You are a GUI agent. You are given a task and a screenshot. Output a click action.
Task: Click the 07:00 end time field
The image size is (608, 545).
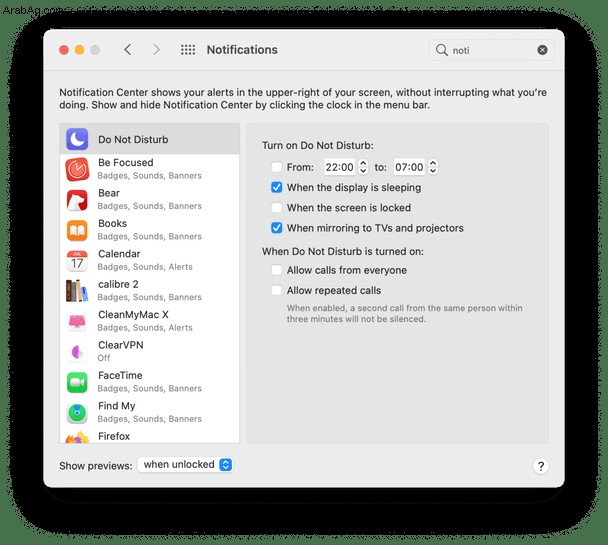409,167
